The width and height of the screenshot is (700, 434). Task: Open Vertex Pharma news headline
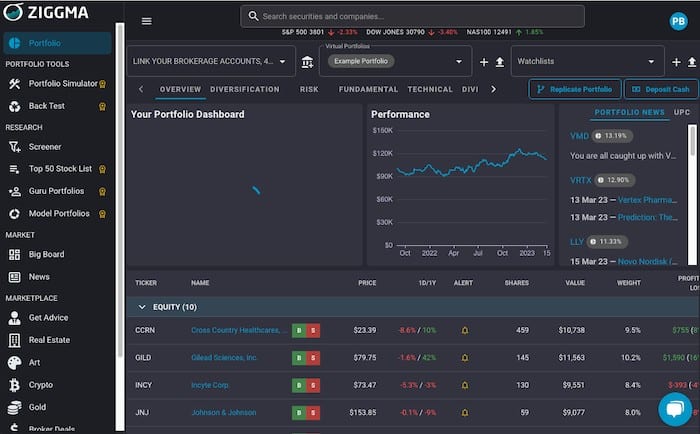(647, 200)
